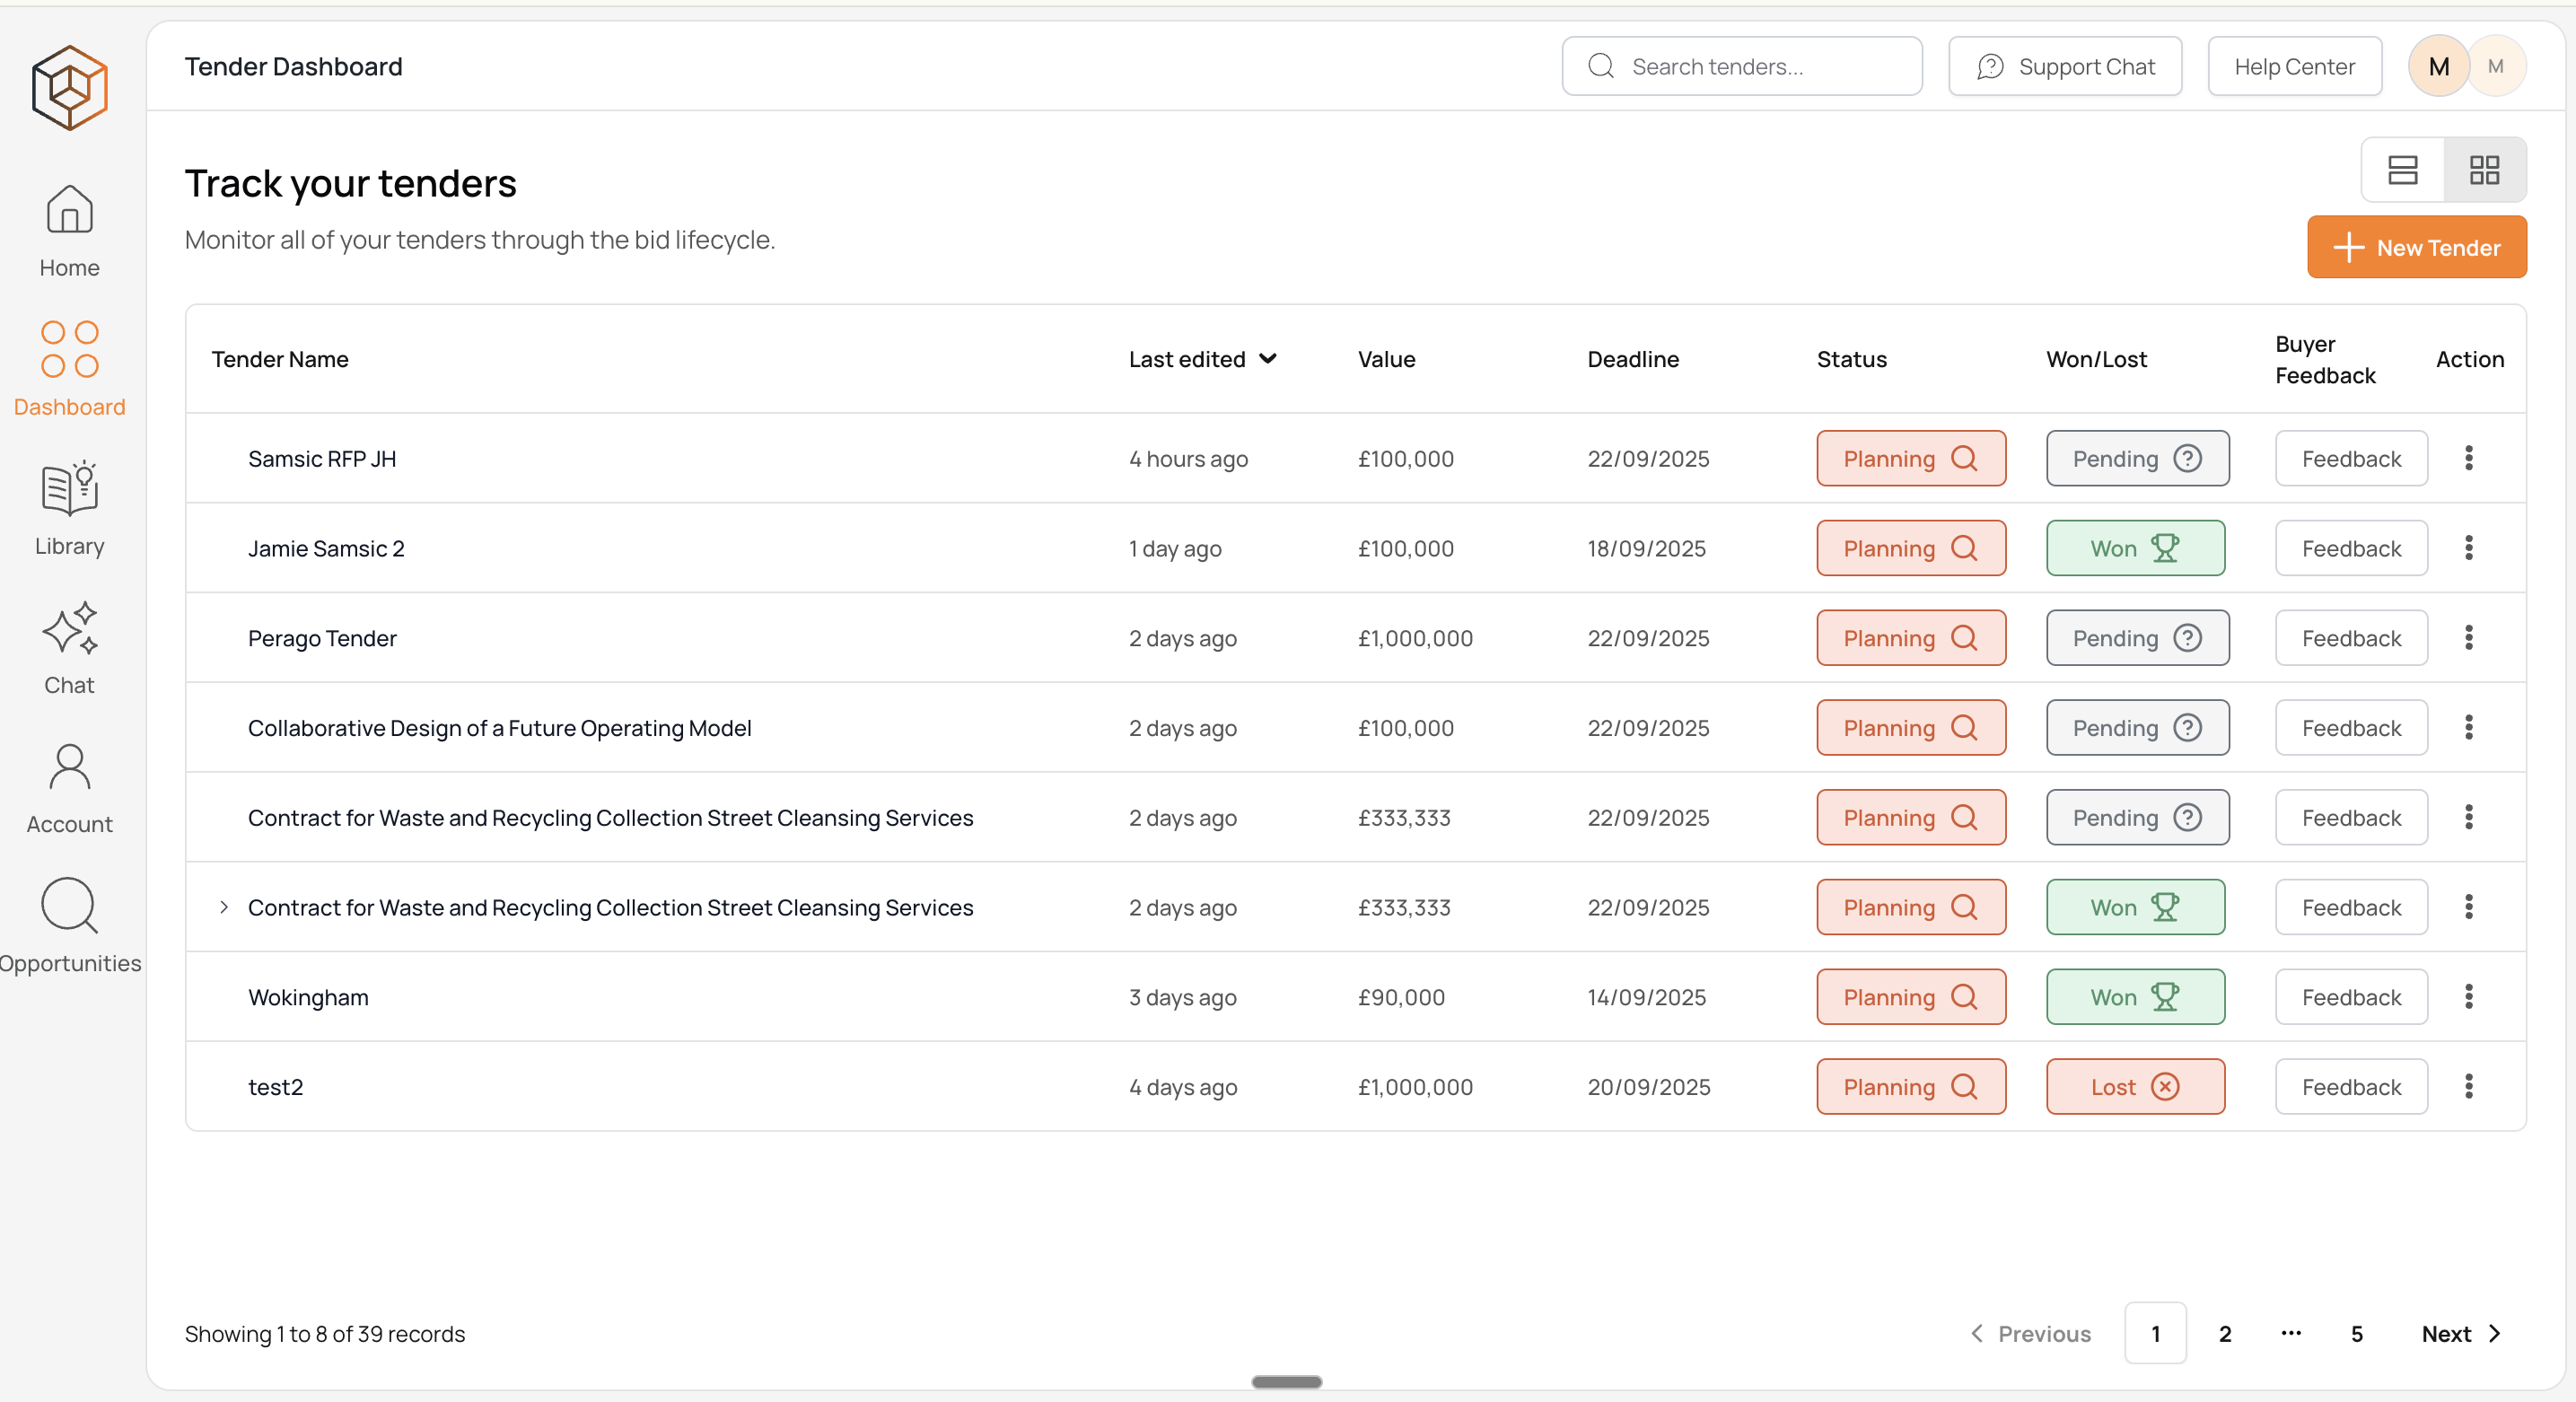The height and width of the screenshot is (1402, 2576).
Task: Open Feedback for test2 tender
Action: (x=2350, y=1086)
